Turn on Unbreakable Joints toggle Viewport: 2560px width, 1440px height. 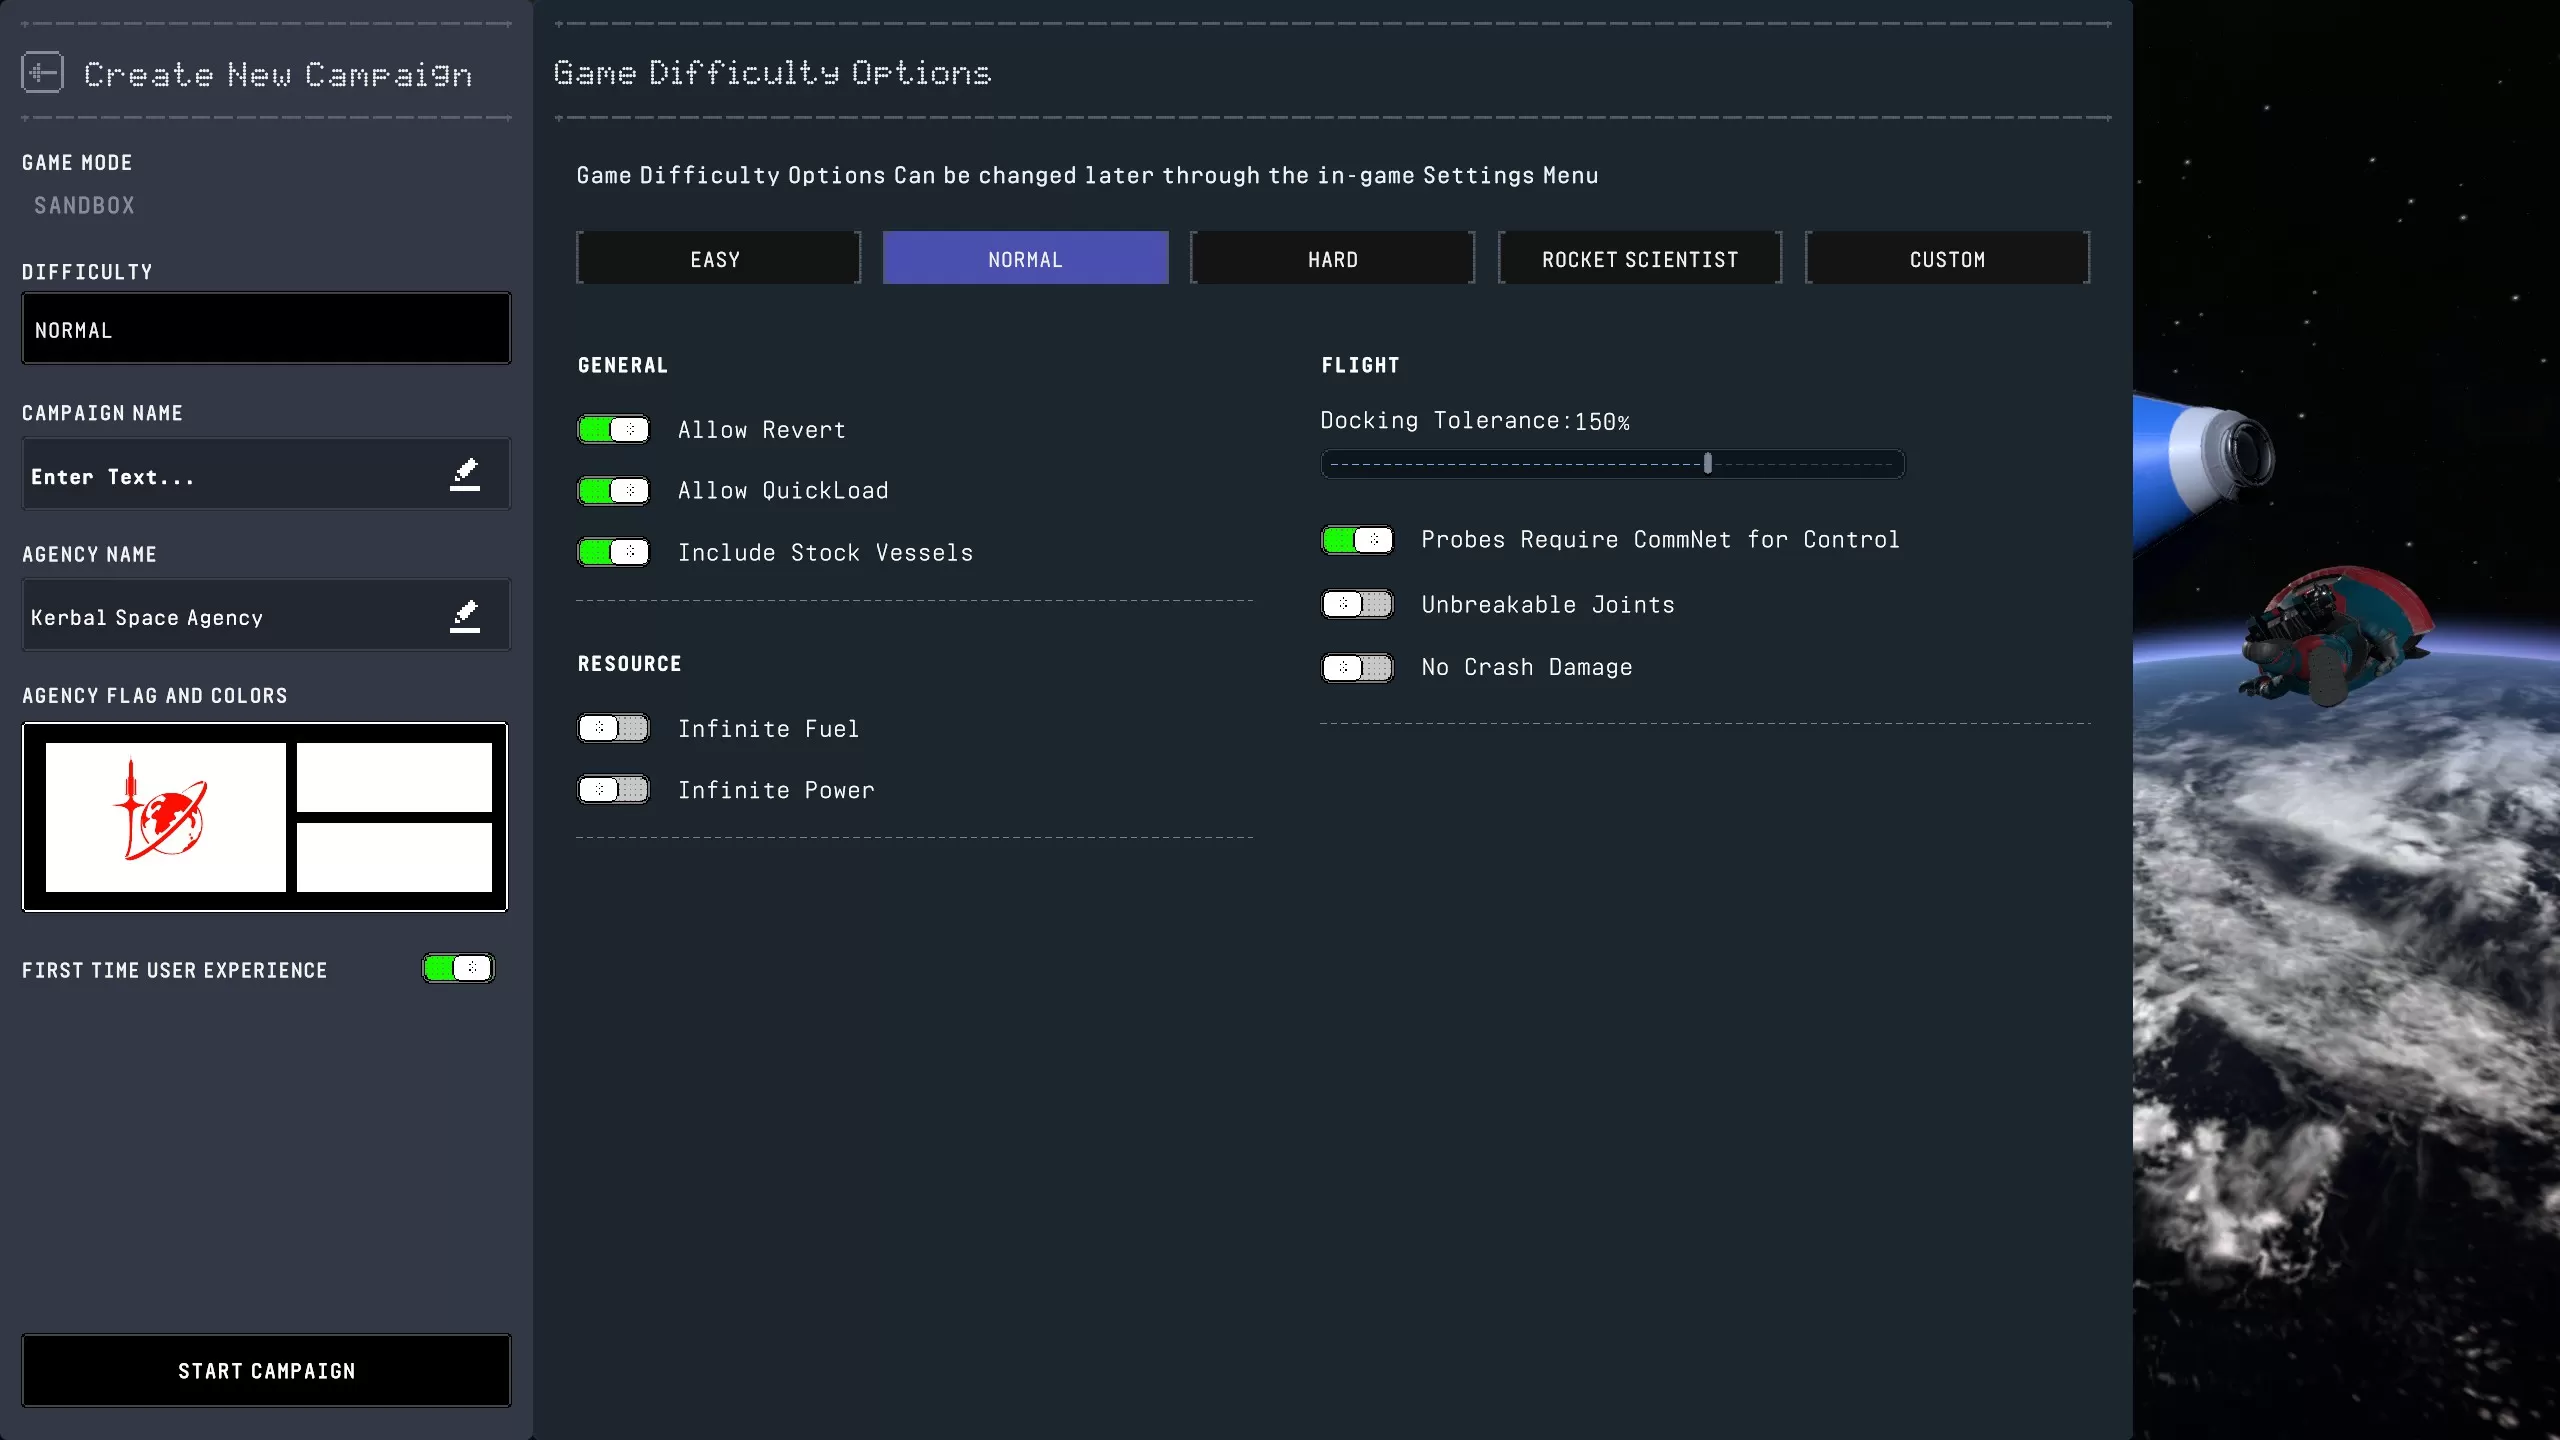coord(1357,604)
